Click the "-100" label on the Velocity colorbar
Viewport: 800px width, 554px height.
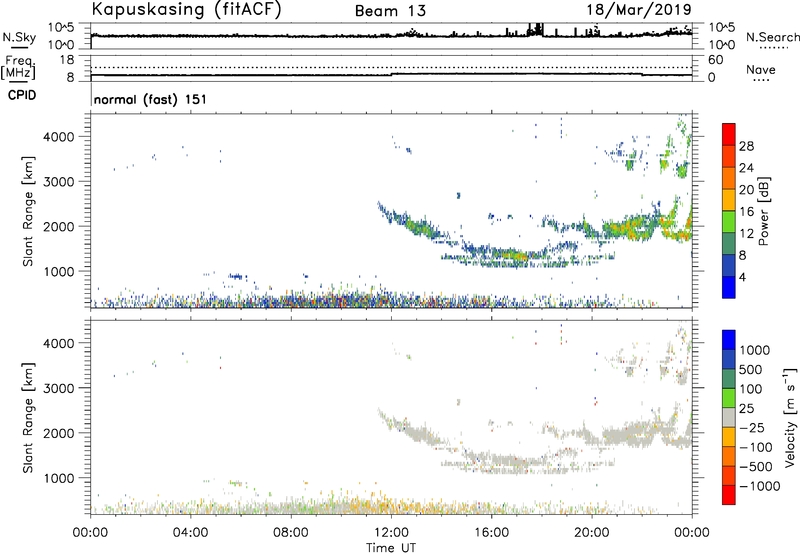pyautogui.click(x=756, y=447)
